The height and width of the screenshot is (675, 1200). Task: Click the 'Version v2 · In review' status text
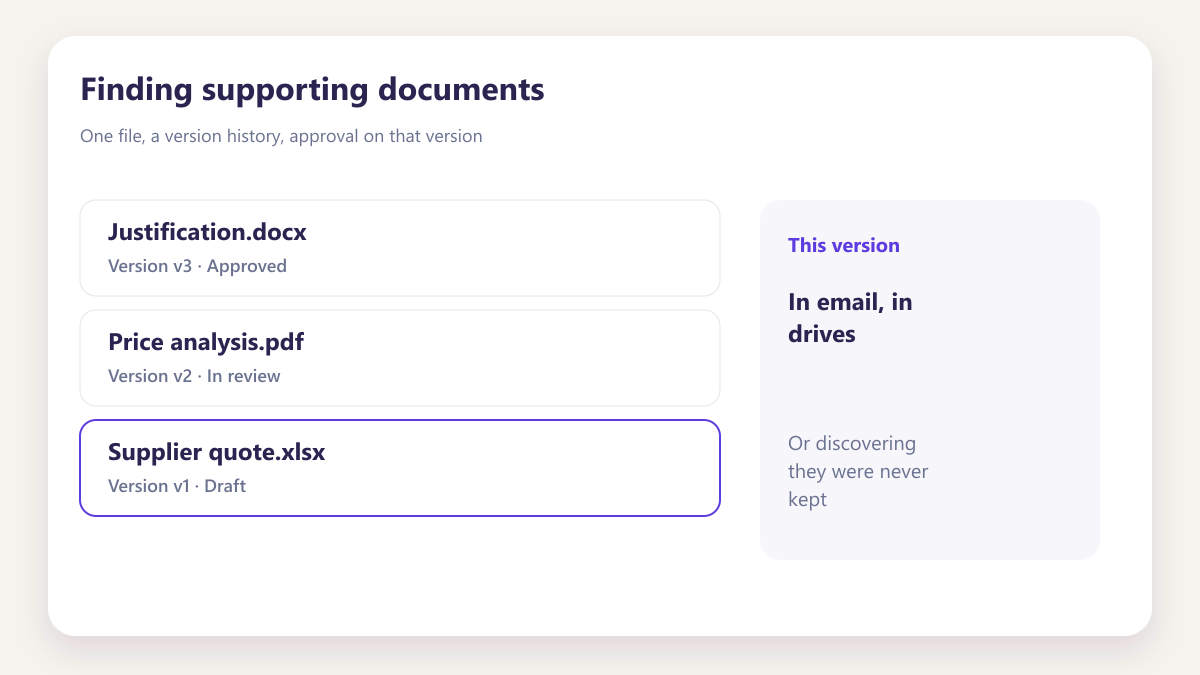click(194, 376)
